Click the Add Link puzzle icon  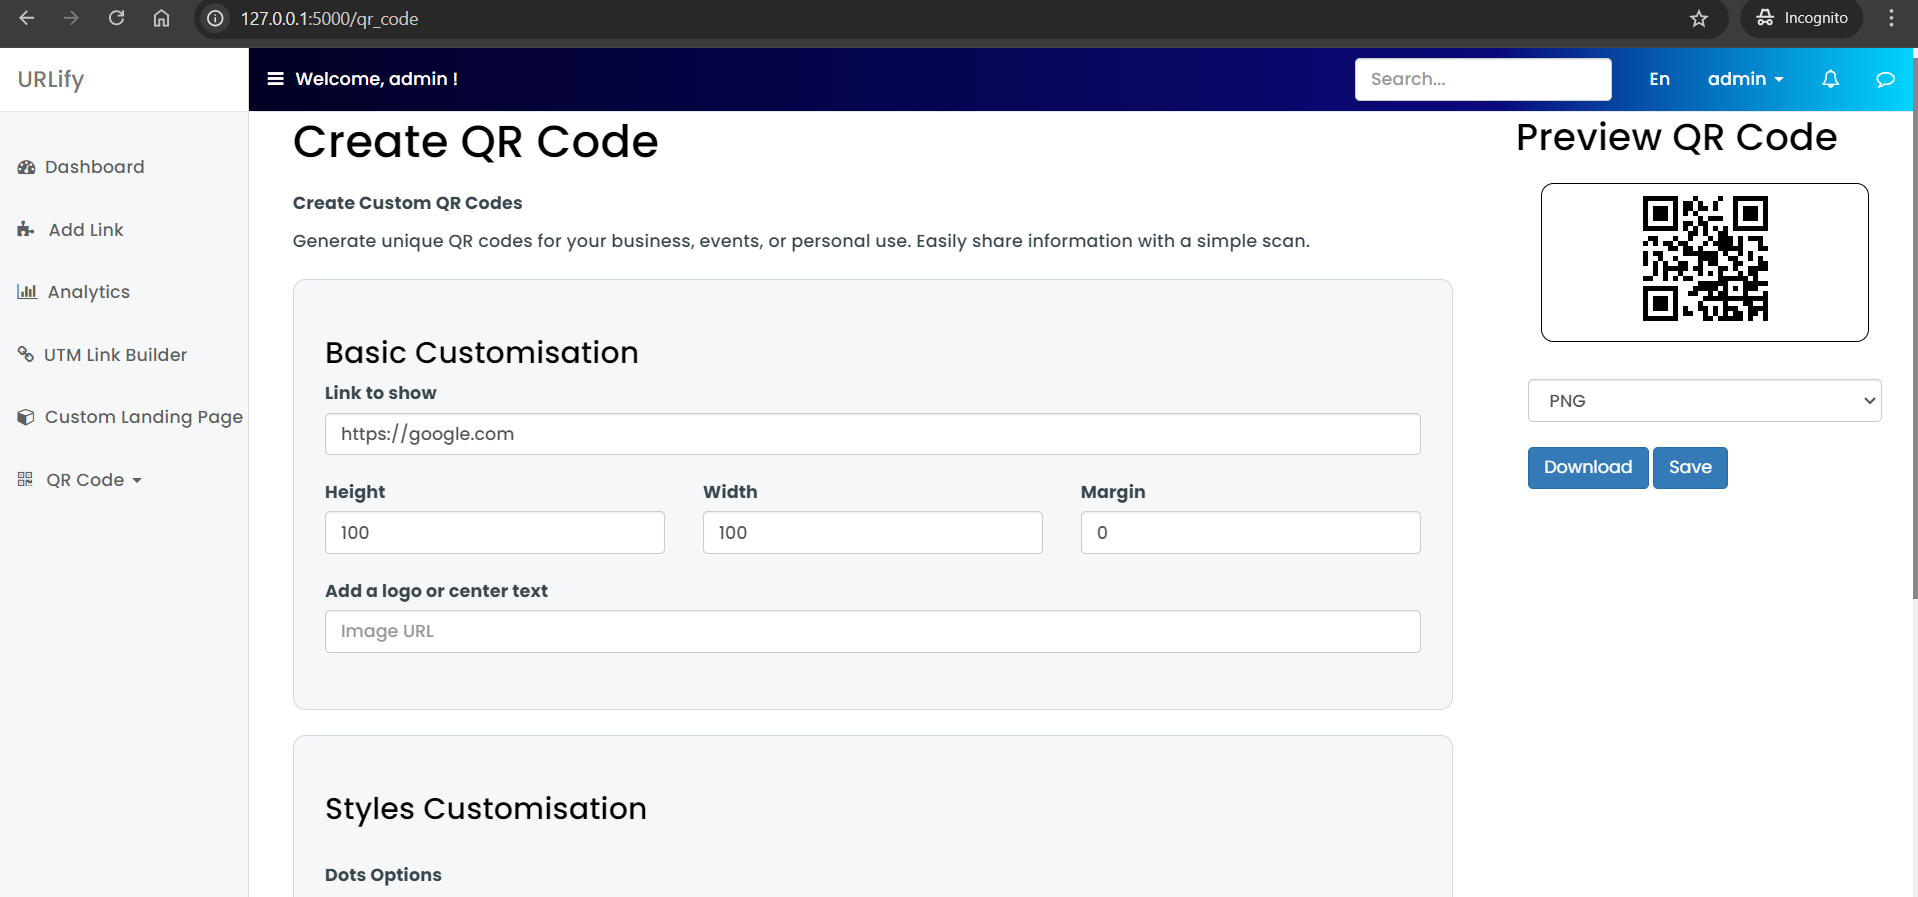(x=26, y=230)
